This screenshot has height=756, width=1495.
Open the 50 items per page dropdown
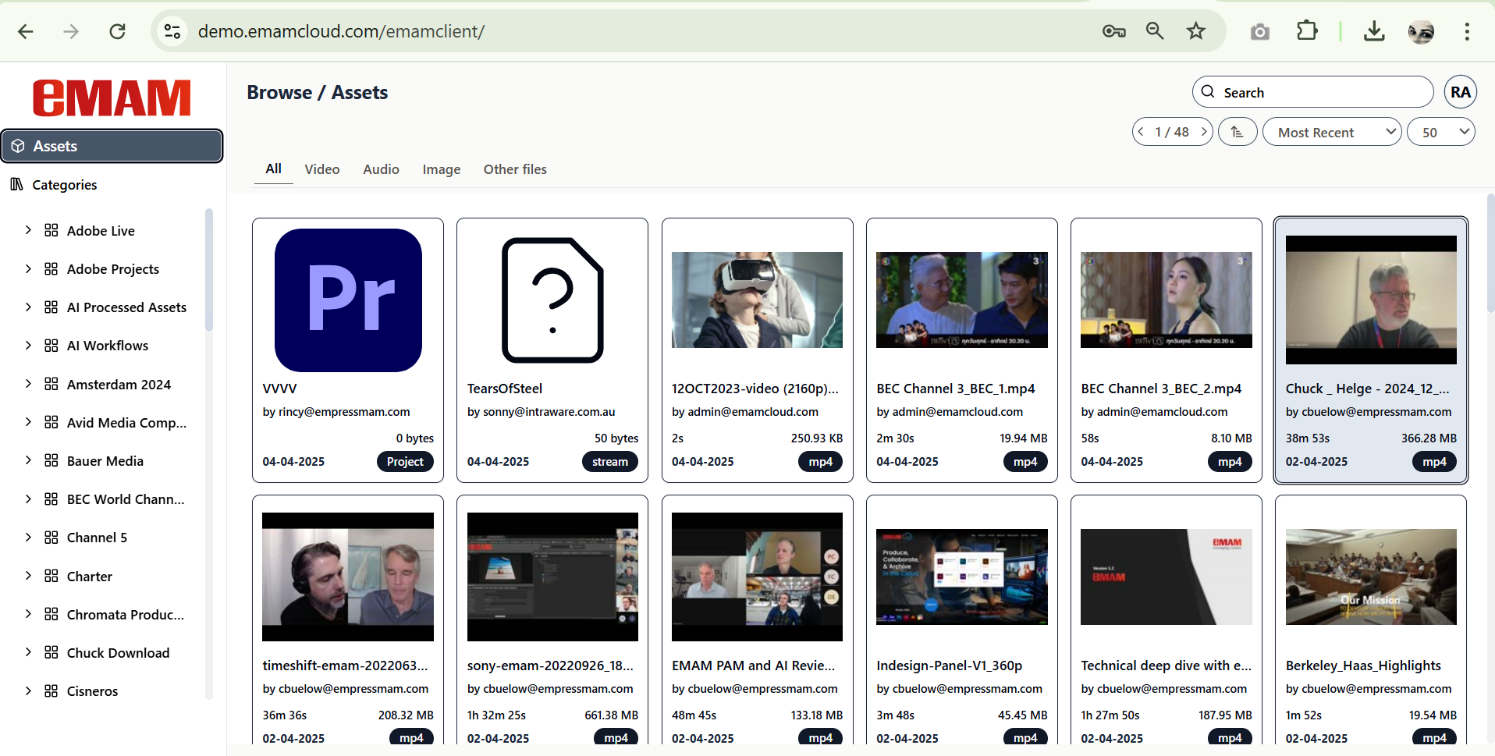[x=1441, y=132]
